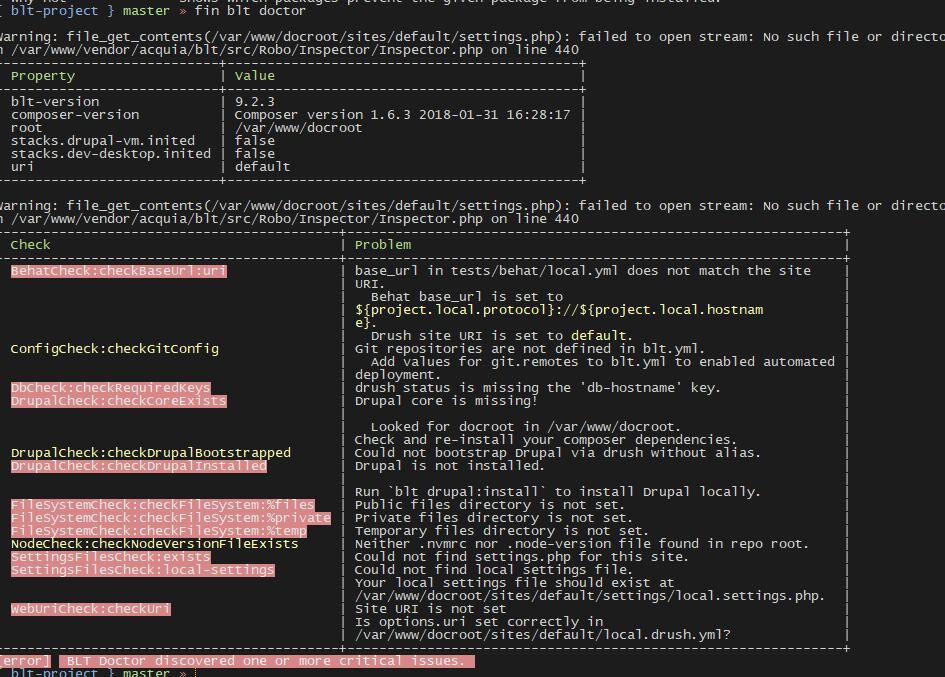Click 'Drupal core is missing!' problem text
The image size is (945, 677).
click(446, 401)
